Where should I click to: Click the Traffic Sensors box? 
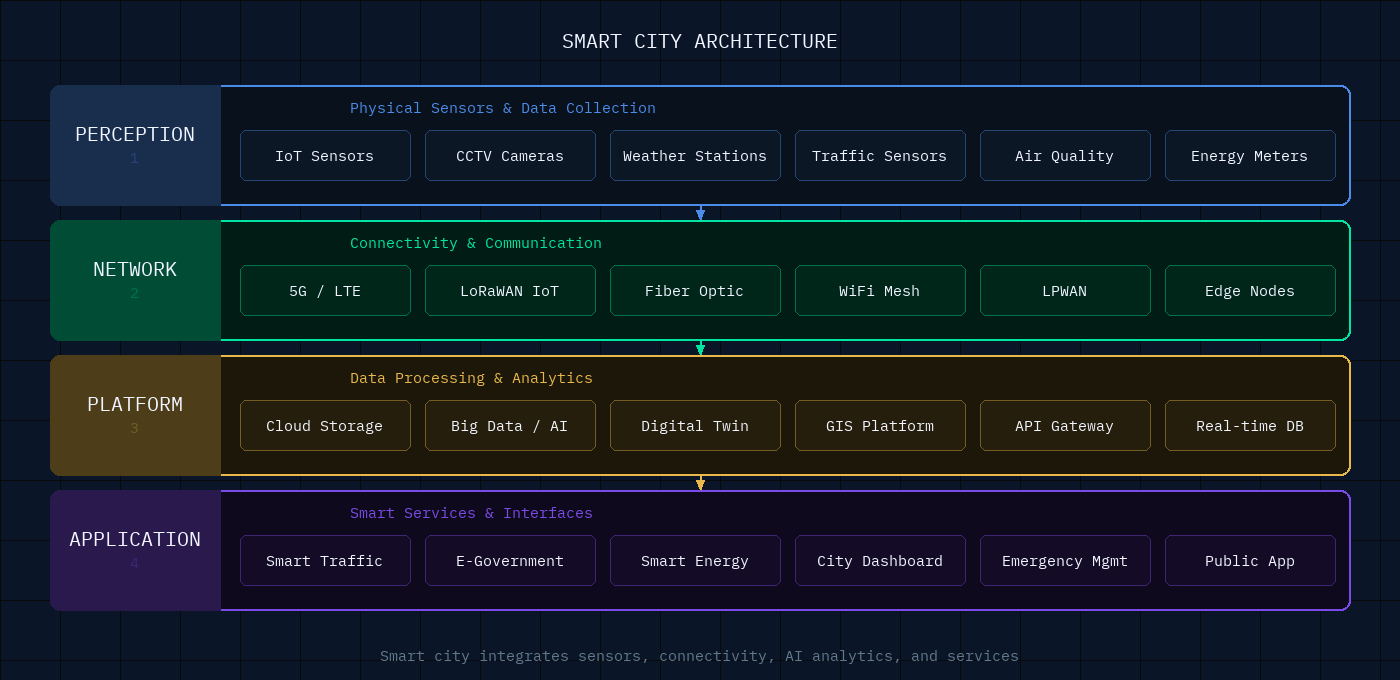coord(880,156)
